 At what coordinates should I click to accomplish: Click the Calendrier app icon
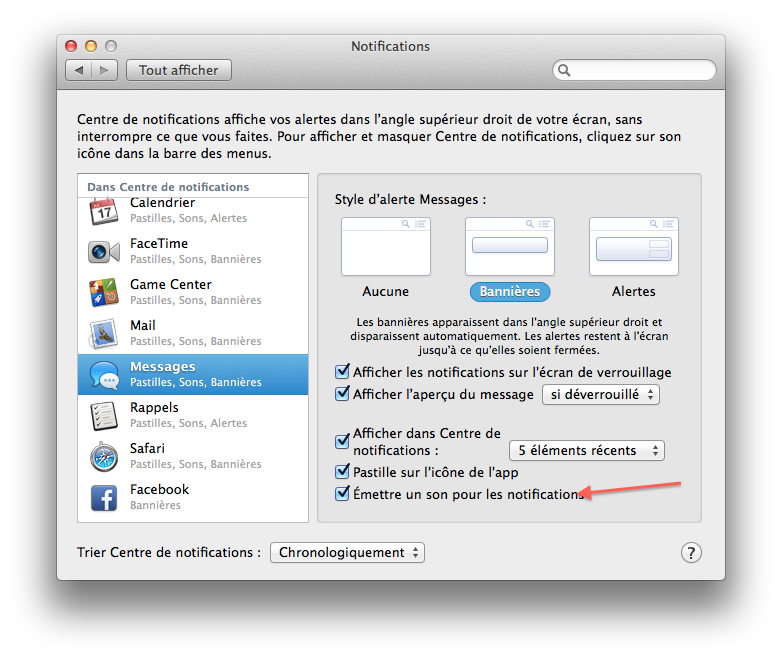click(x=104, y=212)
